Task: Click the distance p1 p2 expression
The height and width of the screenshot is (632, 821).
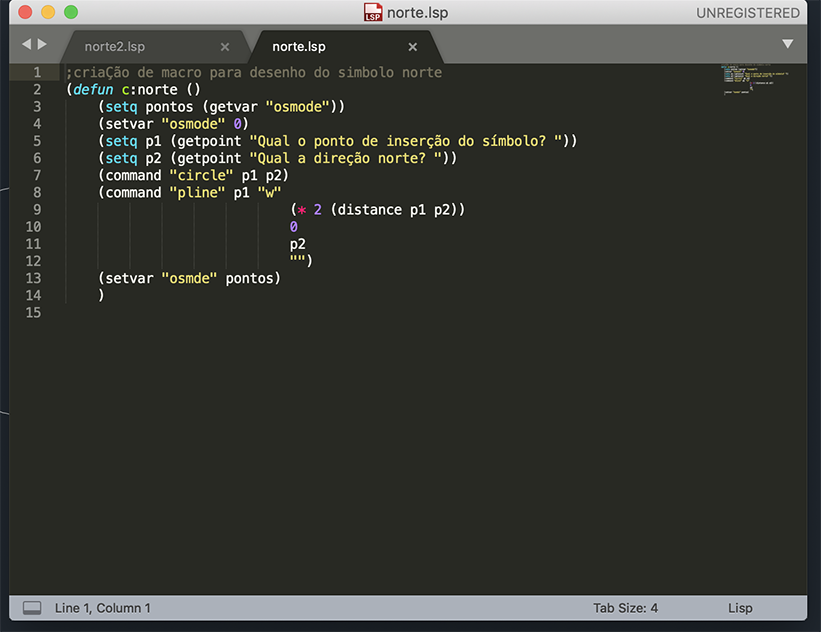Action: (394, 210)
